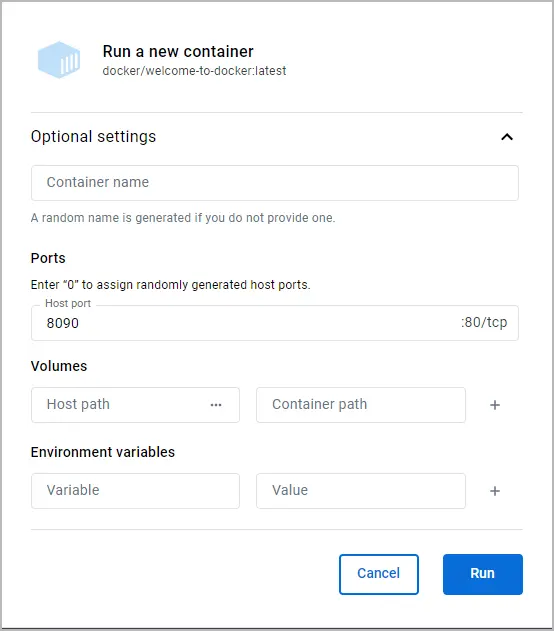554x631 pixels.
Task: Select the docker/welcome-to-docker:latest image name
Action: click(x=194, y=71)
